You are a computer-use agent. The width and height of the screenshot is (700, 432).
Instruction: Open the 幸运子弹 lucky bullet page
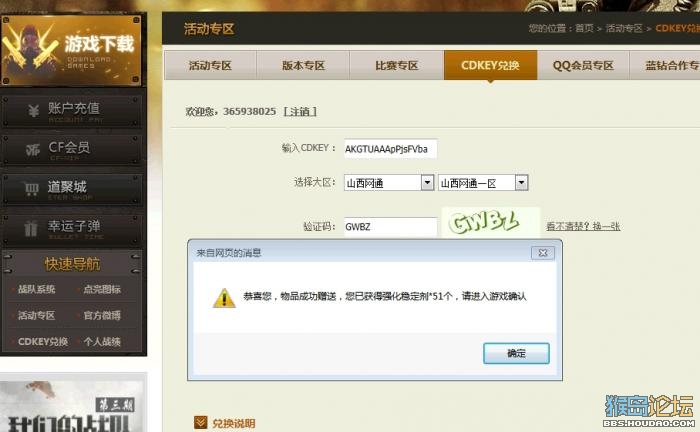coord(71,228)
